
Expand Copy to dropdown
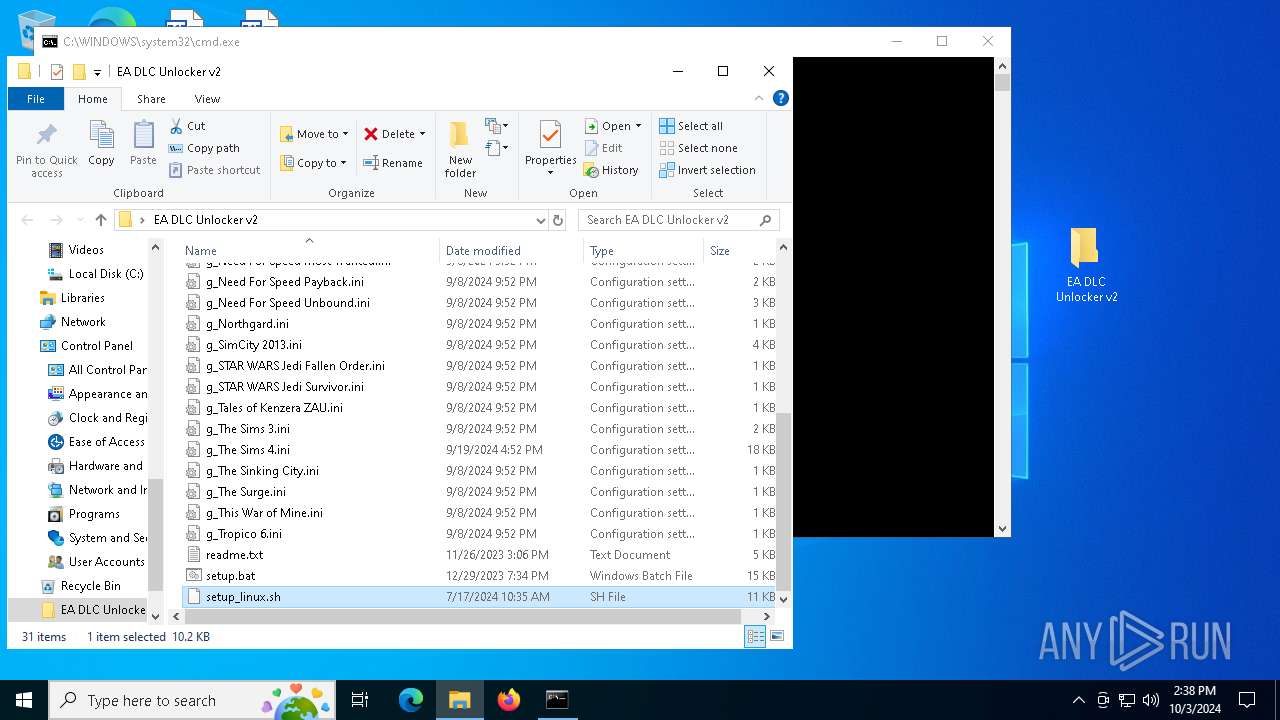pyautogui.click(x=343, y=163)
